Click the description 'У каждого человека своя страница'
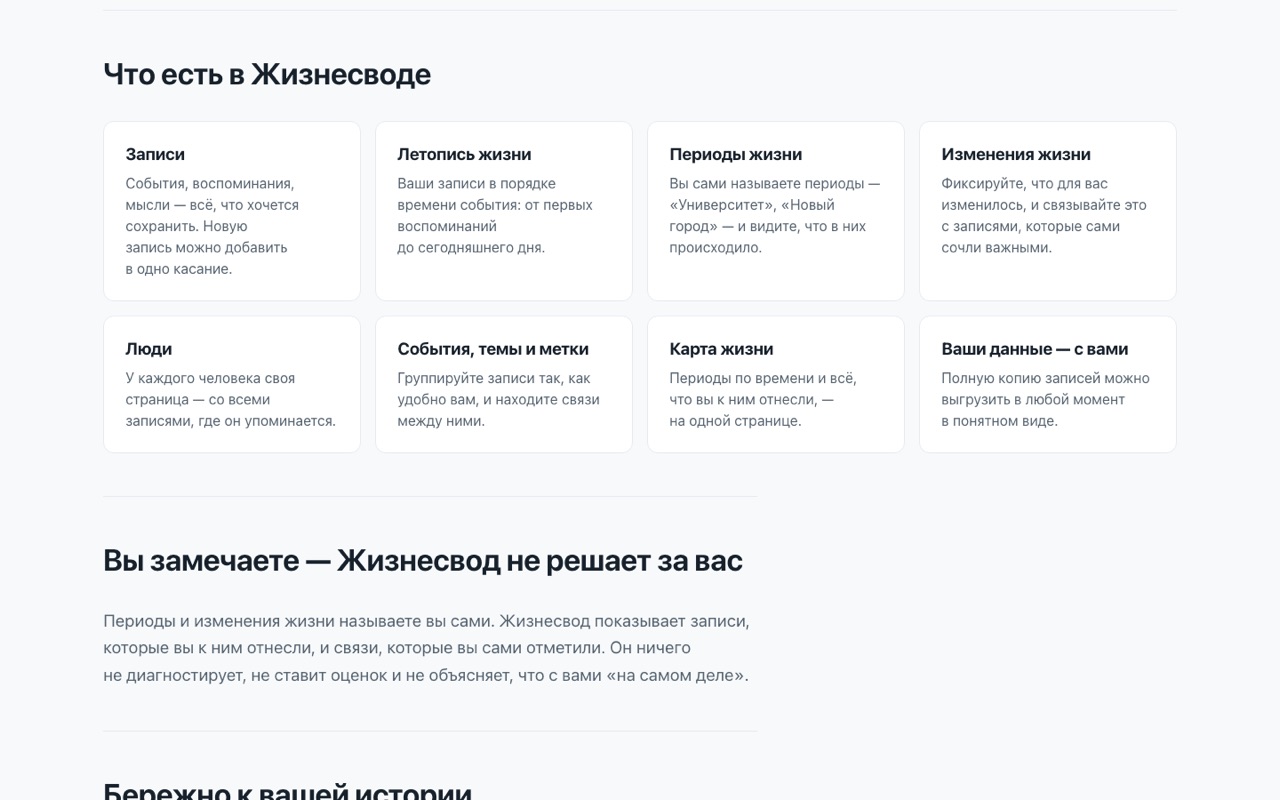Viewport: 1280px width, 800px height. (230, 399)
